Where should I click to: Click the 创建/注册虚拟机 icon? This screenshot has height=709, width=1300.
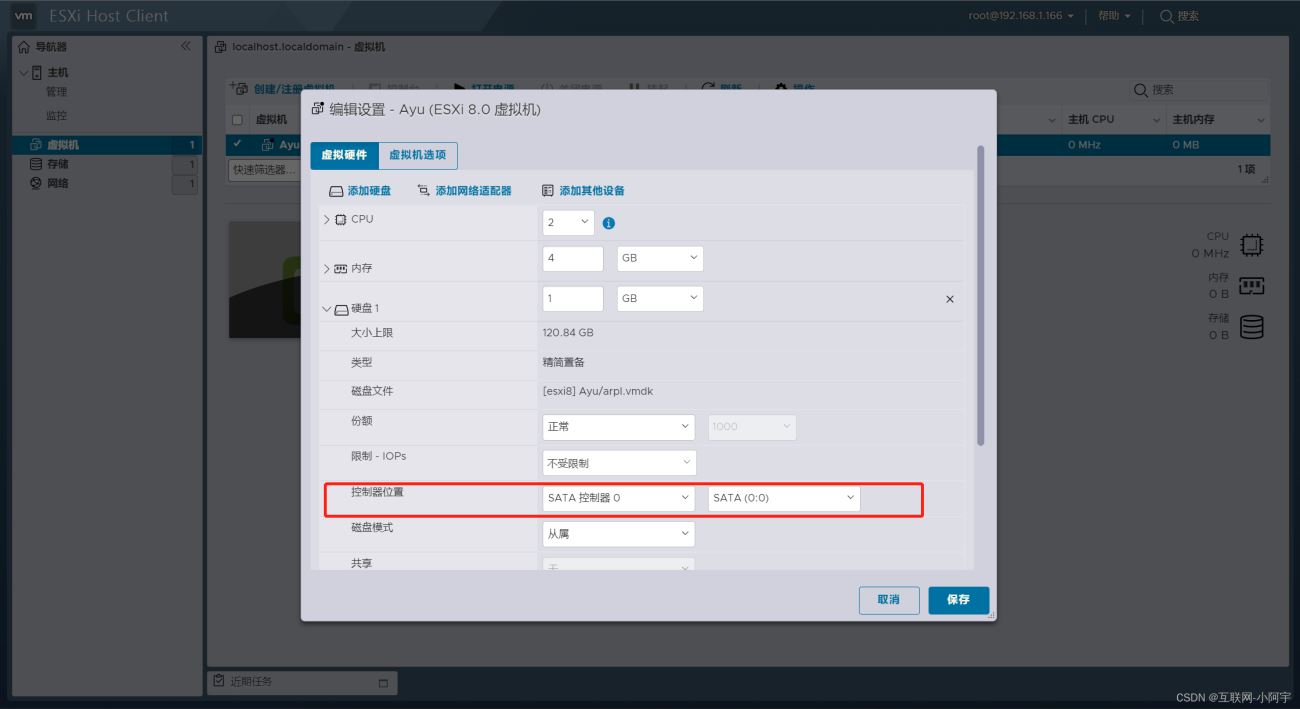[238, 89]
